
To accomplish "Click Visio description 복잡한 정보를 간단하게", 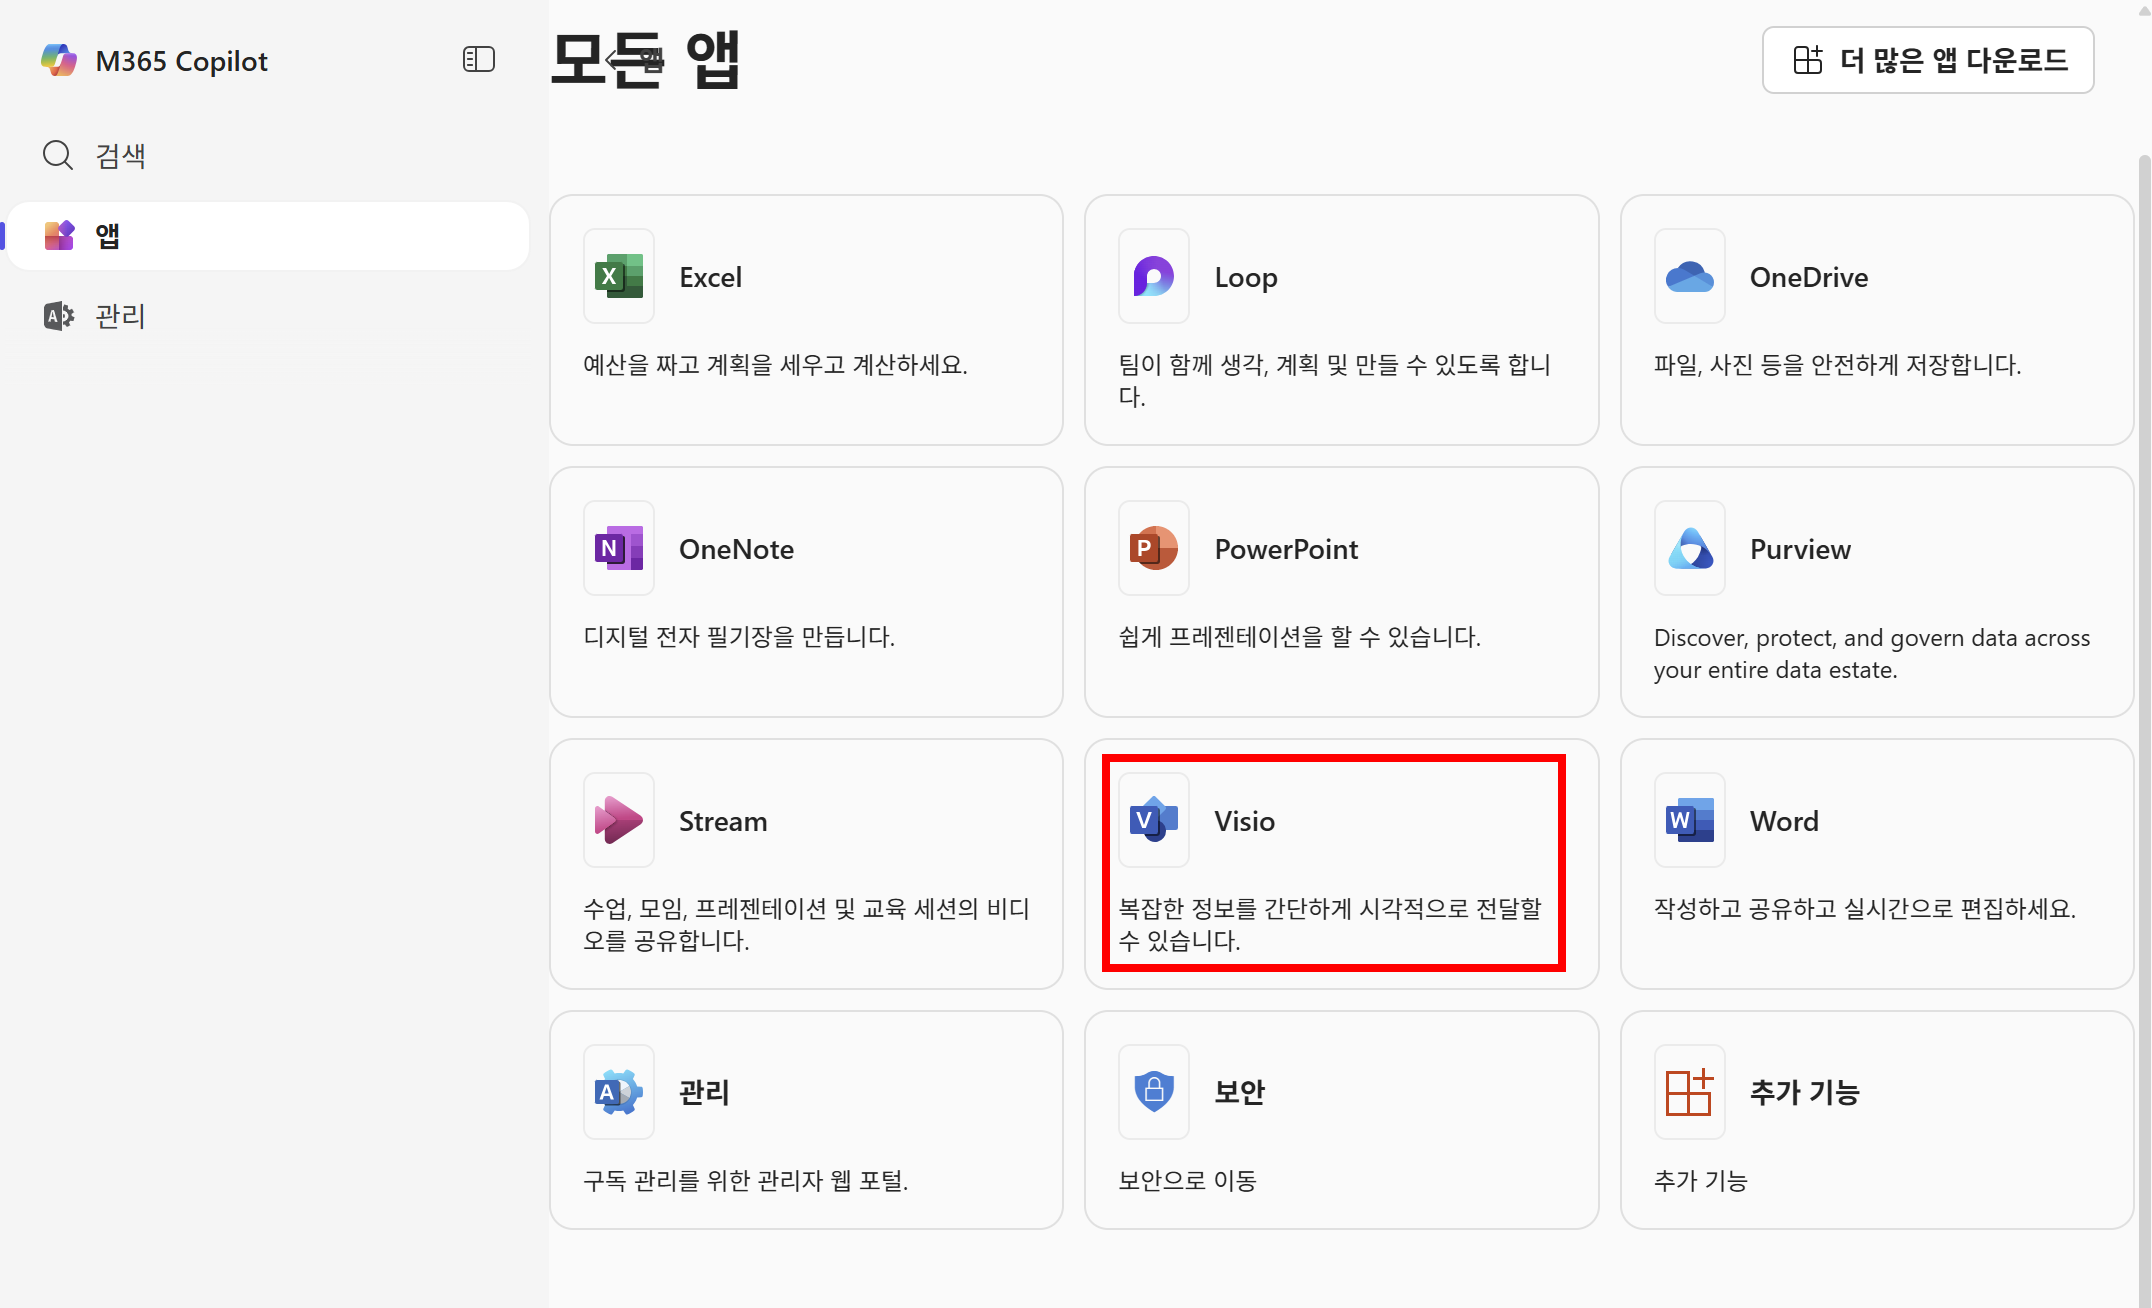I will pos(1330,924).
